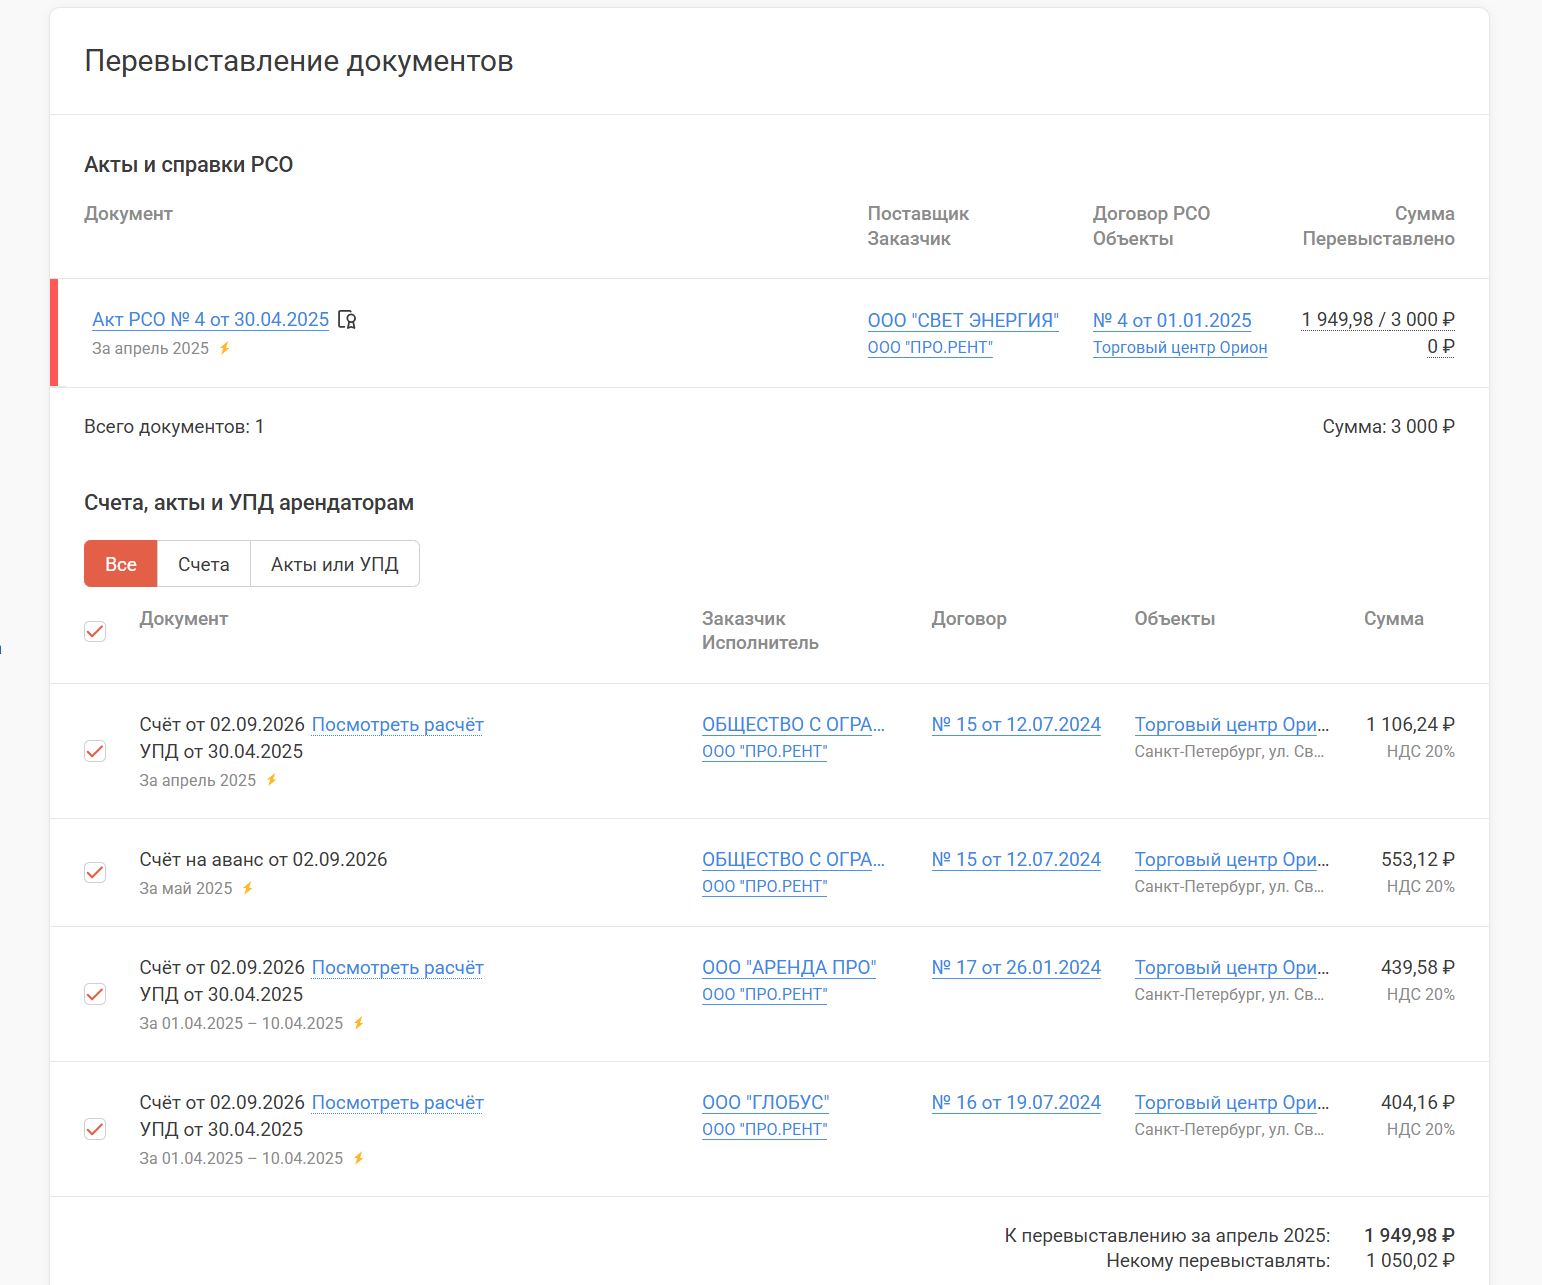This screenshot has width=1542, height=1285.
Task: Open contract № 15 in the Счёт на аванс row
Action: 1016,860
